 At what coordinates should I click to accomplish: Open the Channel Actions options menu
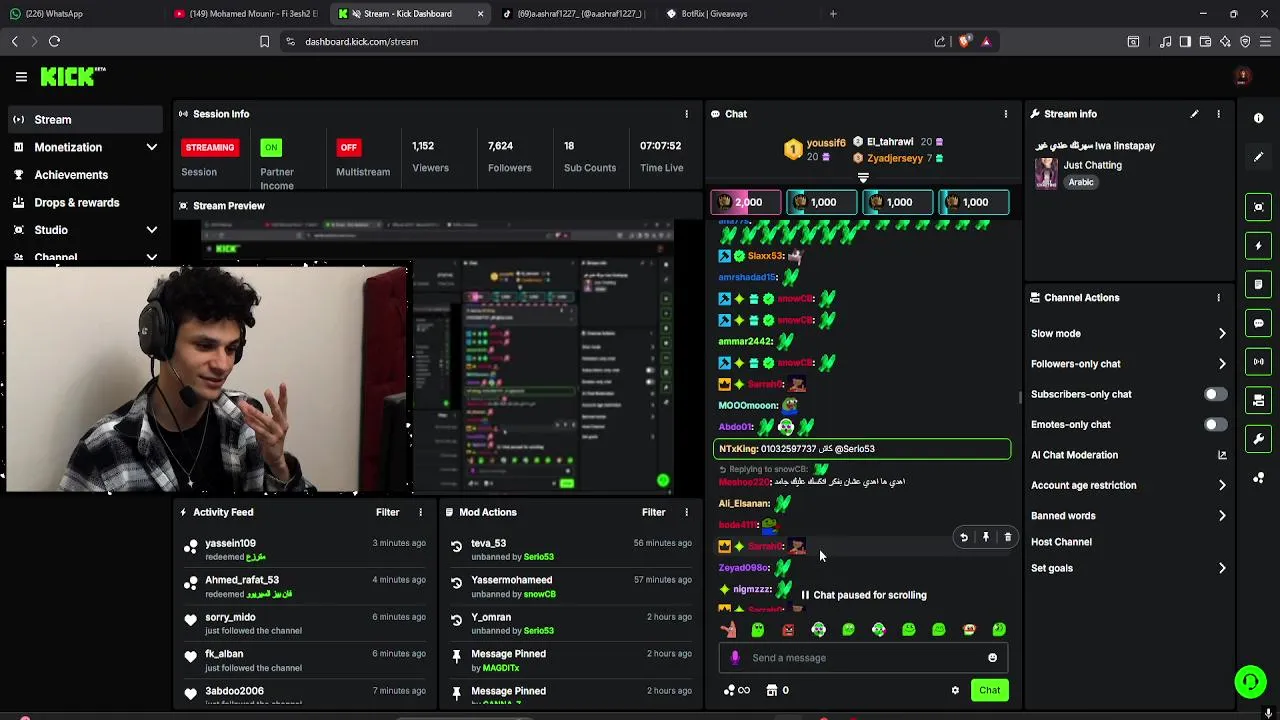click(1218, 298)
